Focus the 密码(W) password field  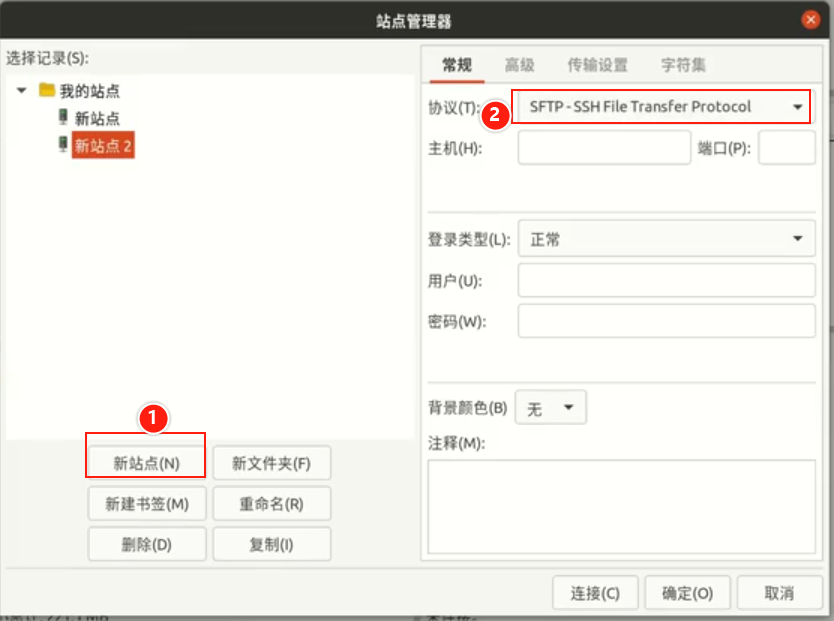pos(666,321)
